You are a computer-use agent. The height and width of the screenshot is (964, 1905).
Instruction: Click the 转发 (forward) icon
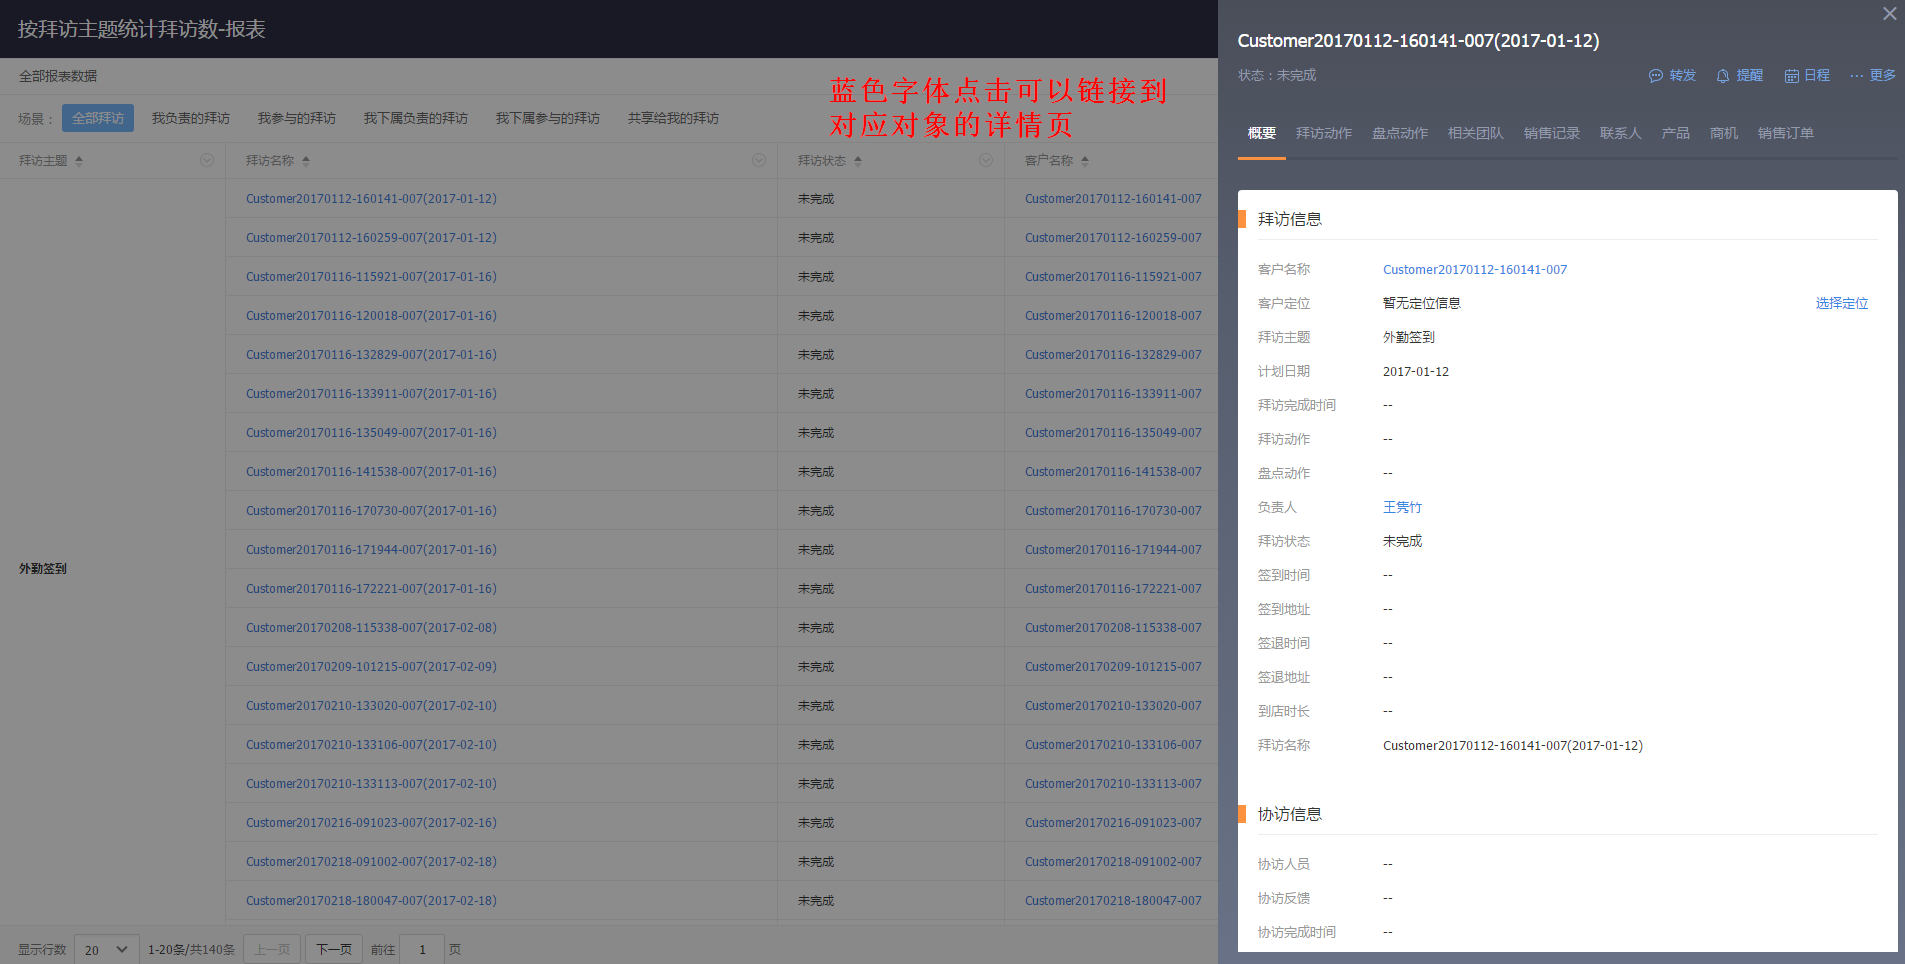1656,76
